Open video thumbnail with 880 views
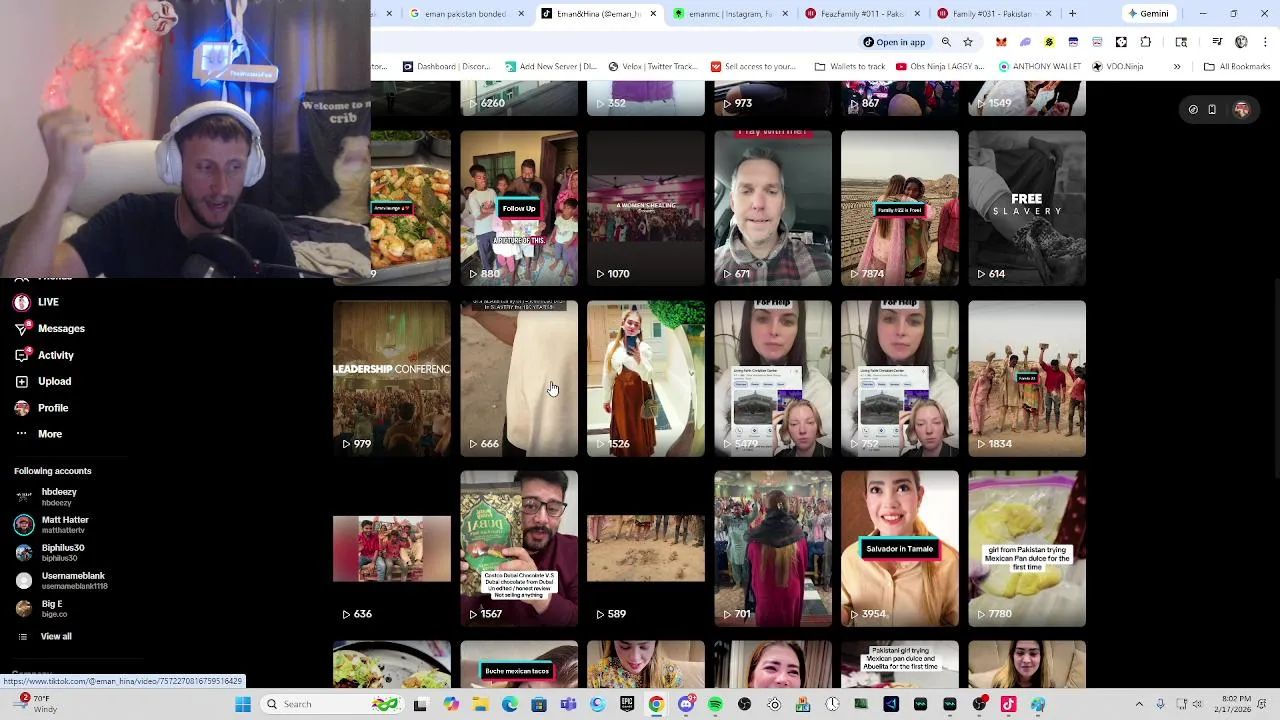1280x720 pixels. (x=519, y=208)
